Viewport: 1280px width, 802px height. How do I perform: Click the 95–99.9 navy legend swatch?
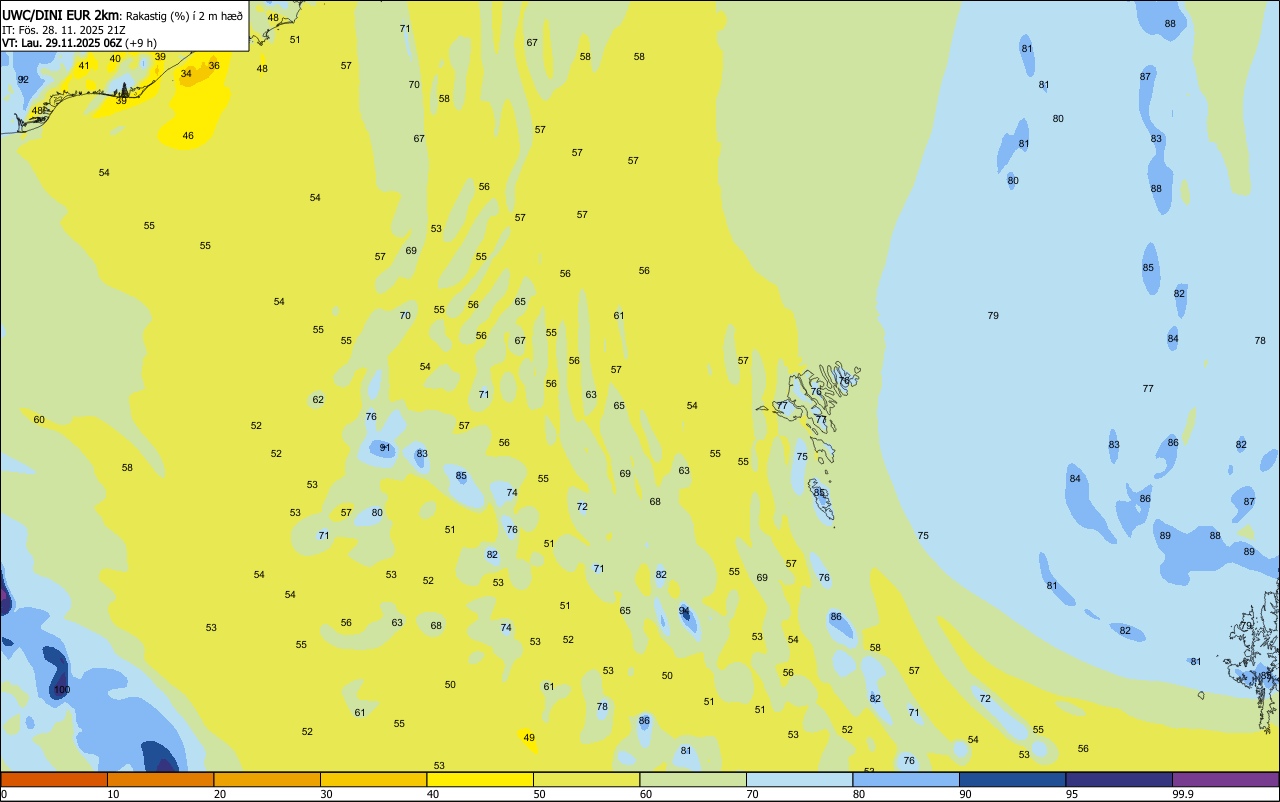point(1119,779)
